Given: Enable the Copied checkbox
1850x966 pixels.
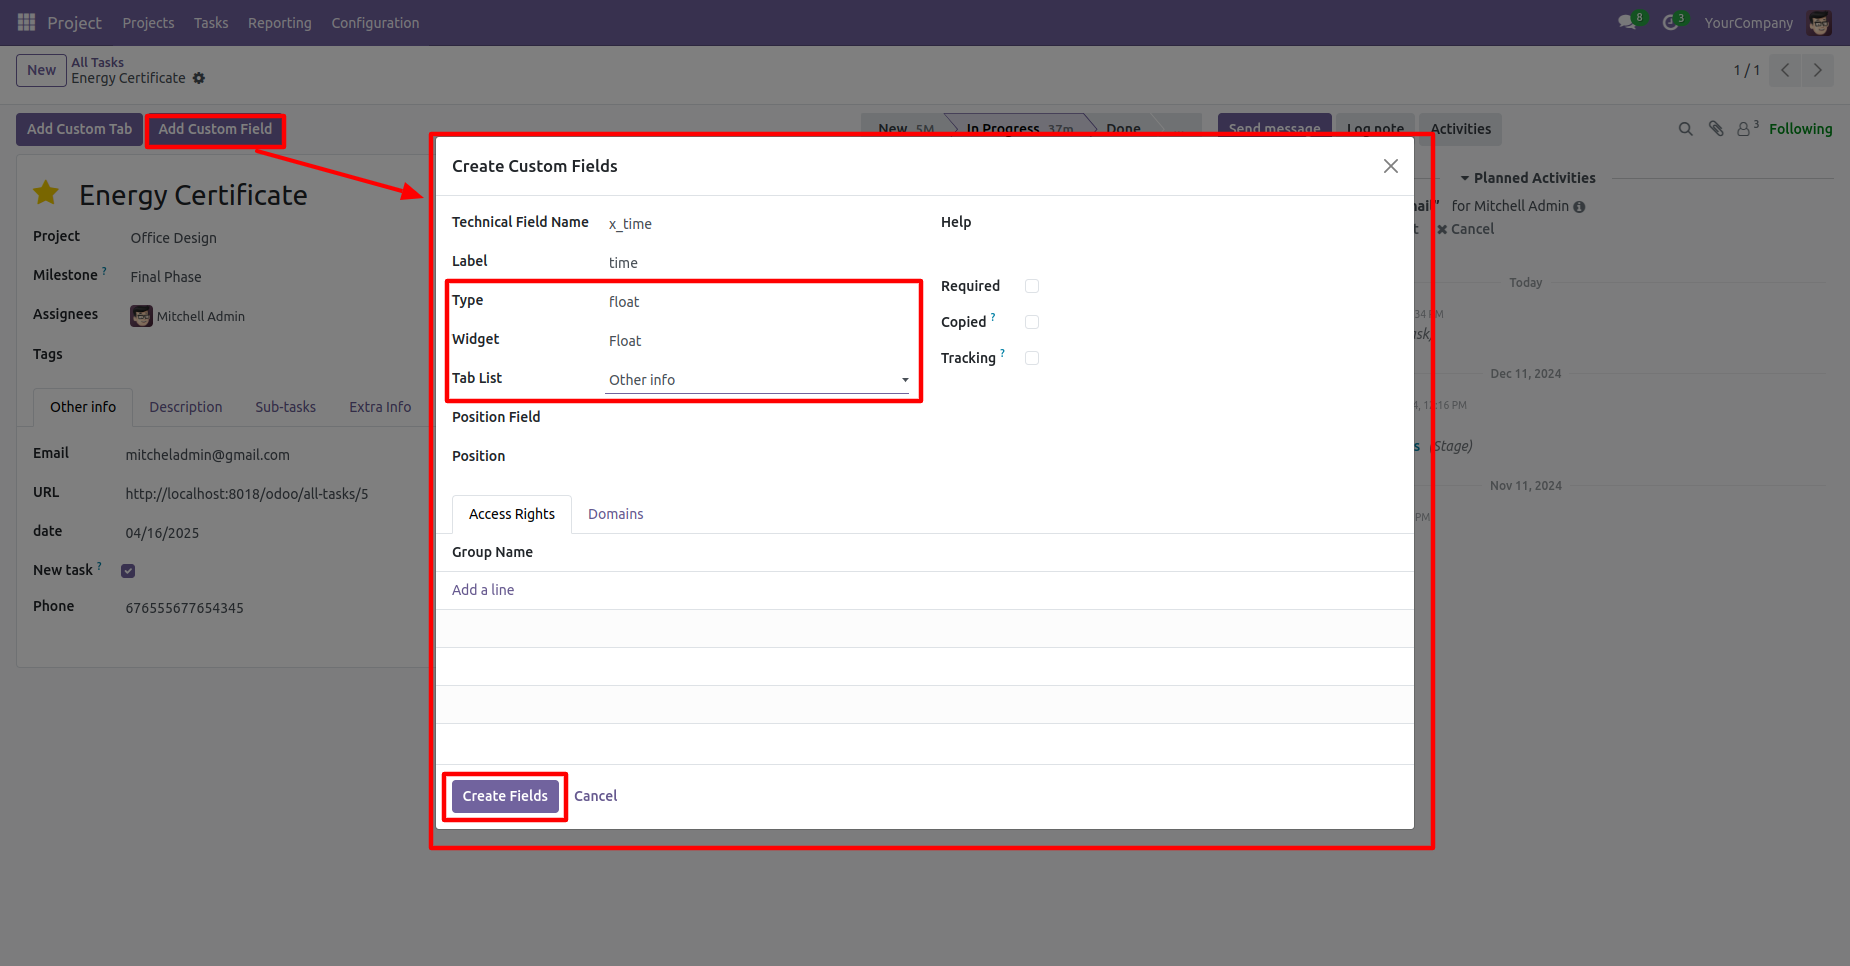Looking at the screenshot, I should click(x=1032, y=322).
